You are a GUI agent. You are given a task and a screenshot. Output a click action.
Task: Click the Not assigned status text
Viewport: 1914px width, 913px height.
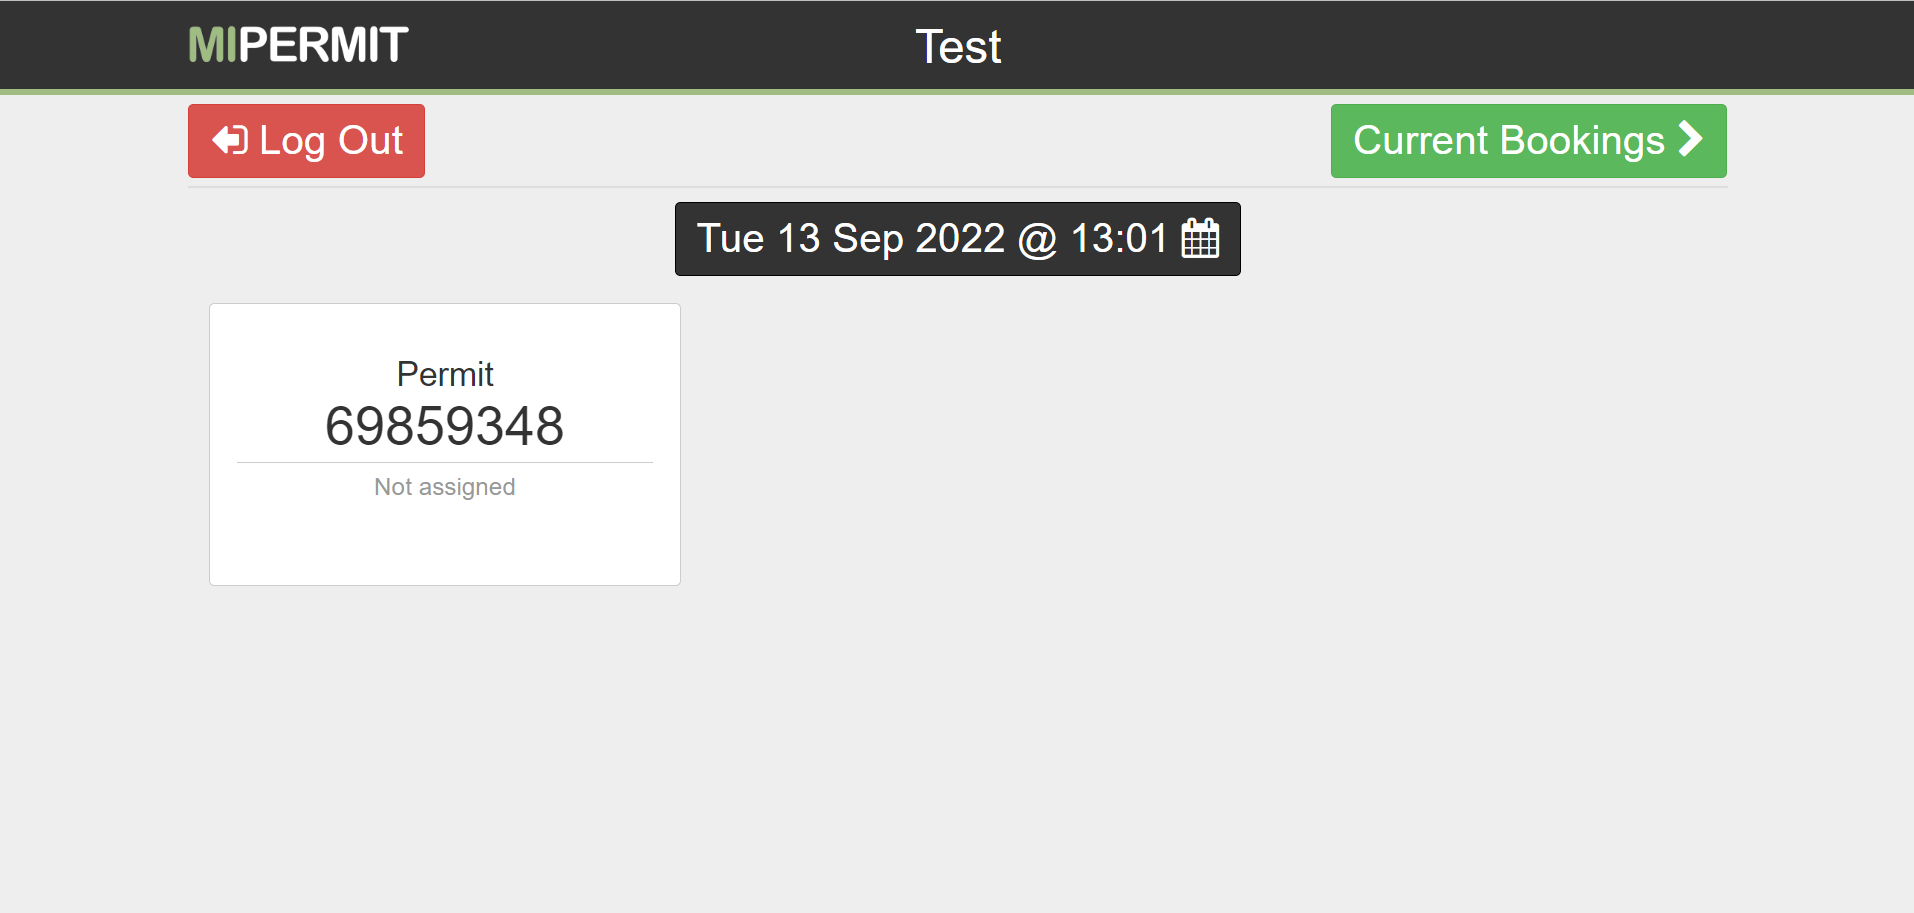(x=445, y=487)
